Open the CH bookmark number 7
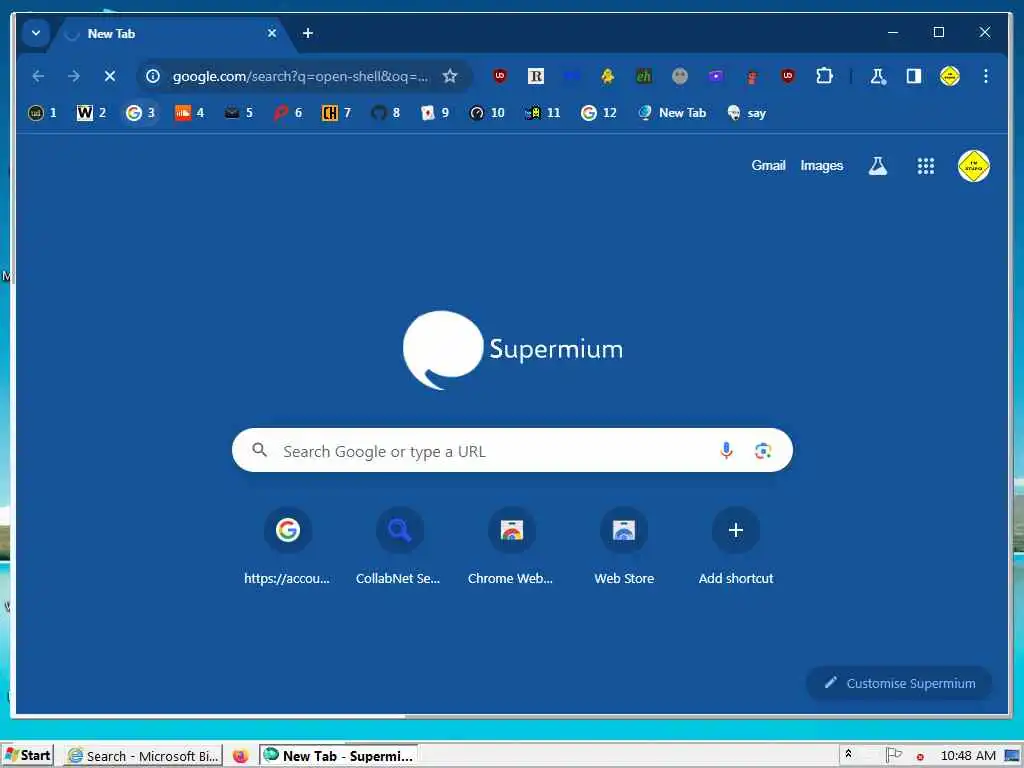The width and height of the screenshot is (1024, 768). pyautogui.click(x=336, y=113)
